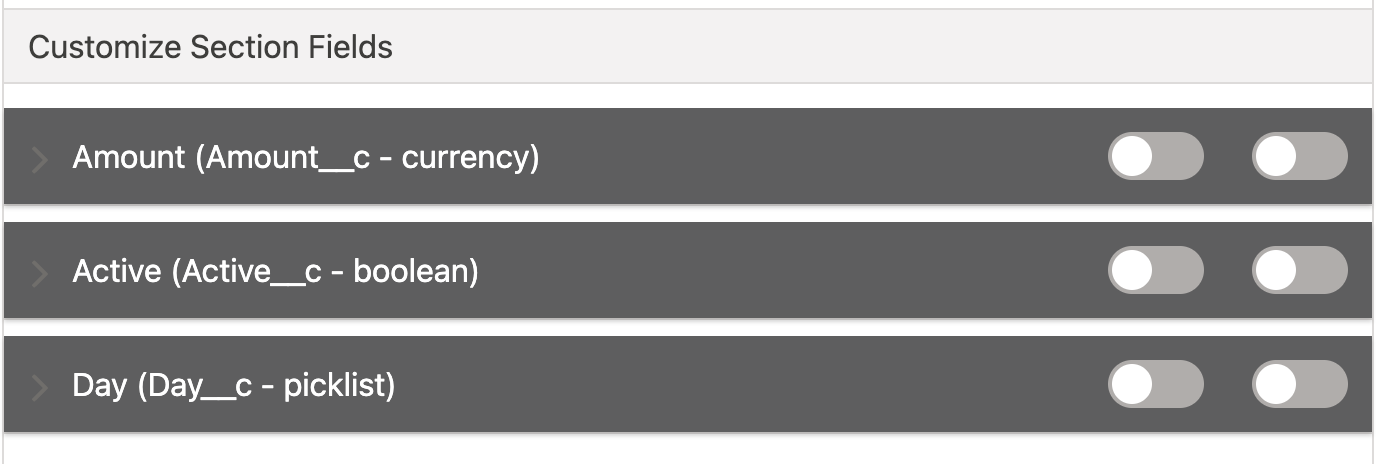
Task: Click empty middle area of Active row bar
Action: point(800,271)
